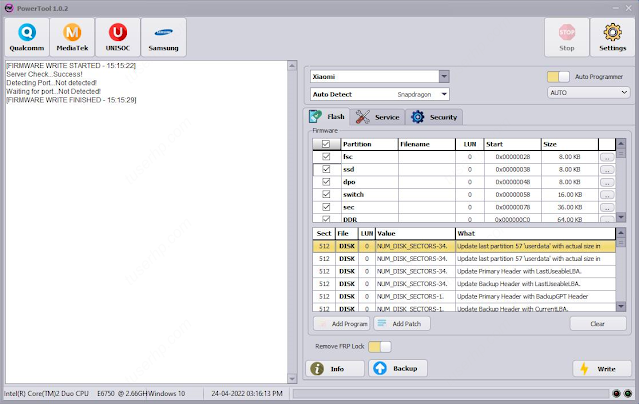
Task: Uncheck the switch partition checkbox
Action: (326, 194)
